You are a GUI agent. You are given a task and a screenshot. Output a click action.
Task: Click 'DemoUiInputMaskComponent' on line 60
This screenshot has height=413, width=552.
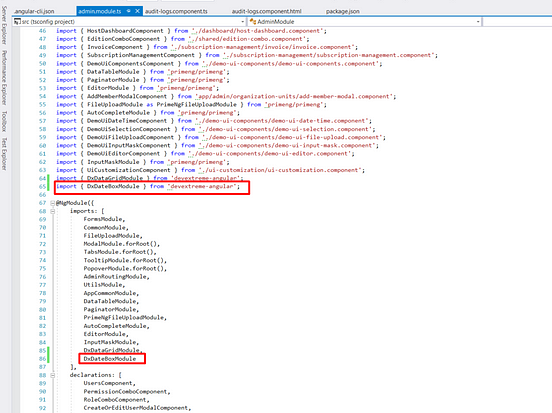(128, 145)
